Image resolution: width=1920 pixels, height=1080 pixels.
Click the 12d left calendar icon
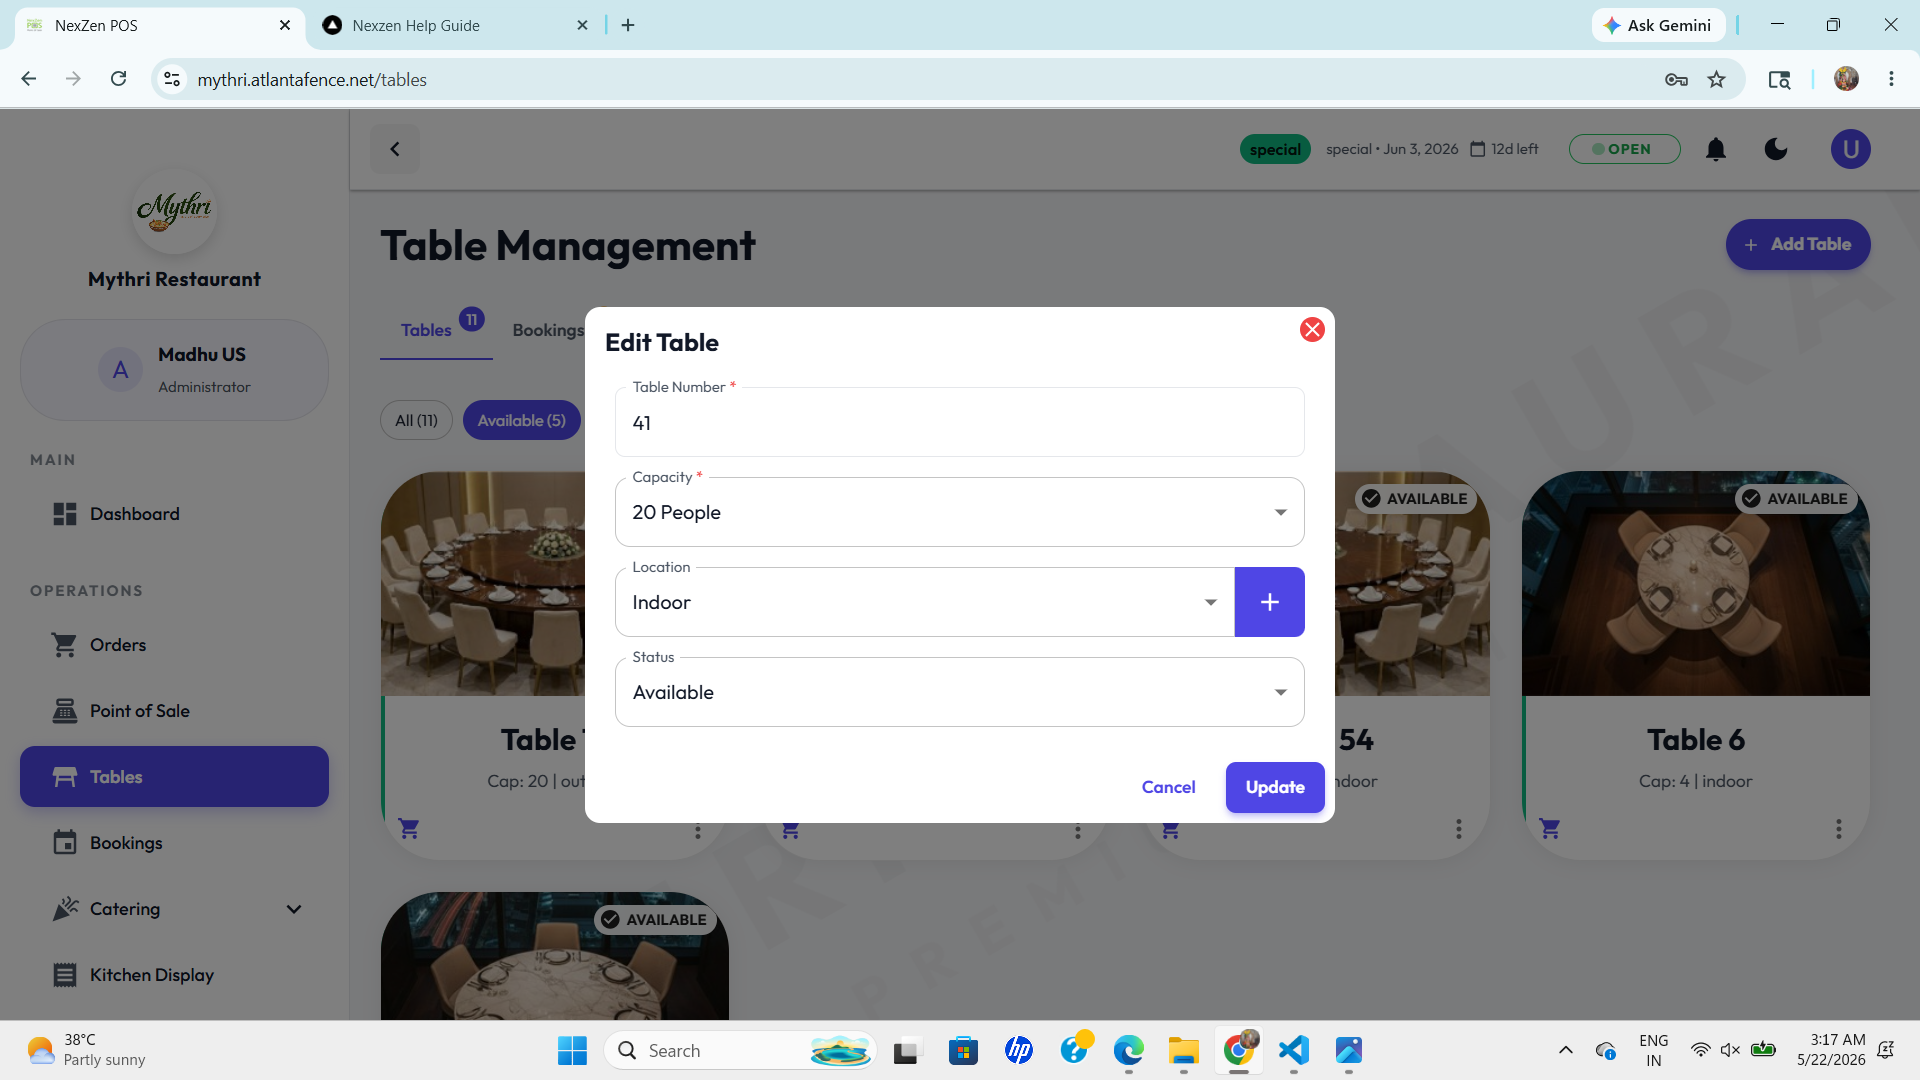click(x=1477, y=149)
